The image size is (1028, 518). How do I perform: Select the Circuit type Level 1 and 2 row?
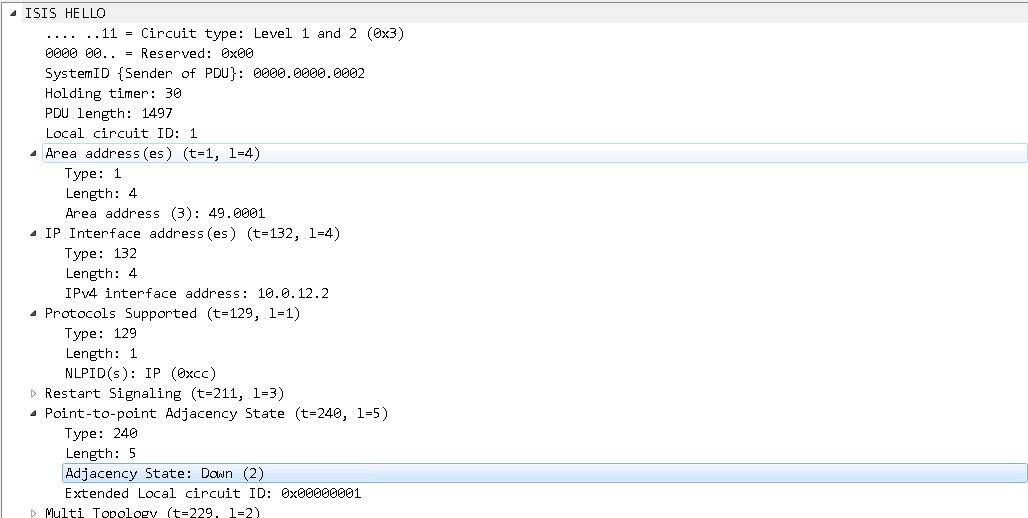[x=224, y=33]
